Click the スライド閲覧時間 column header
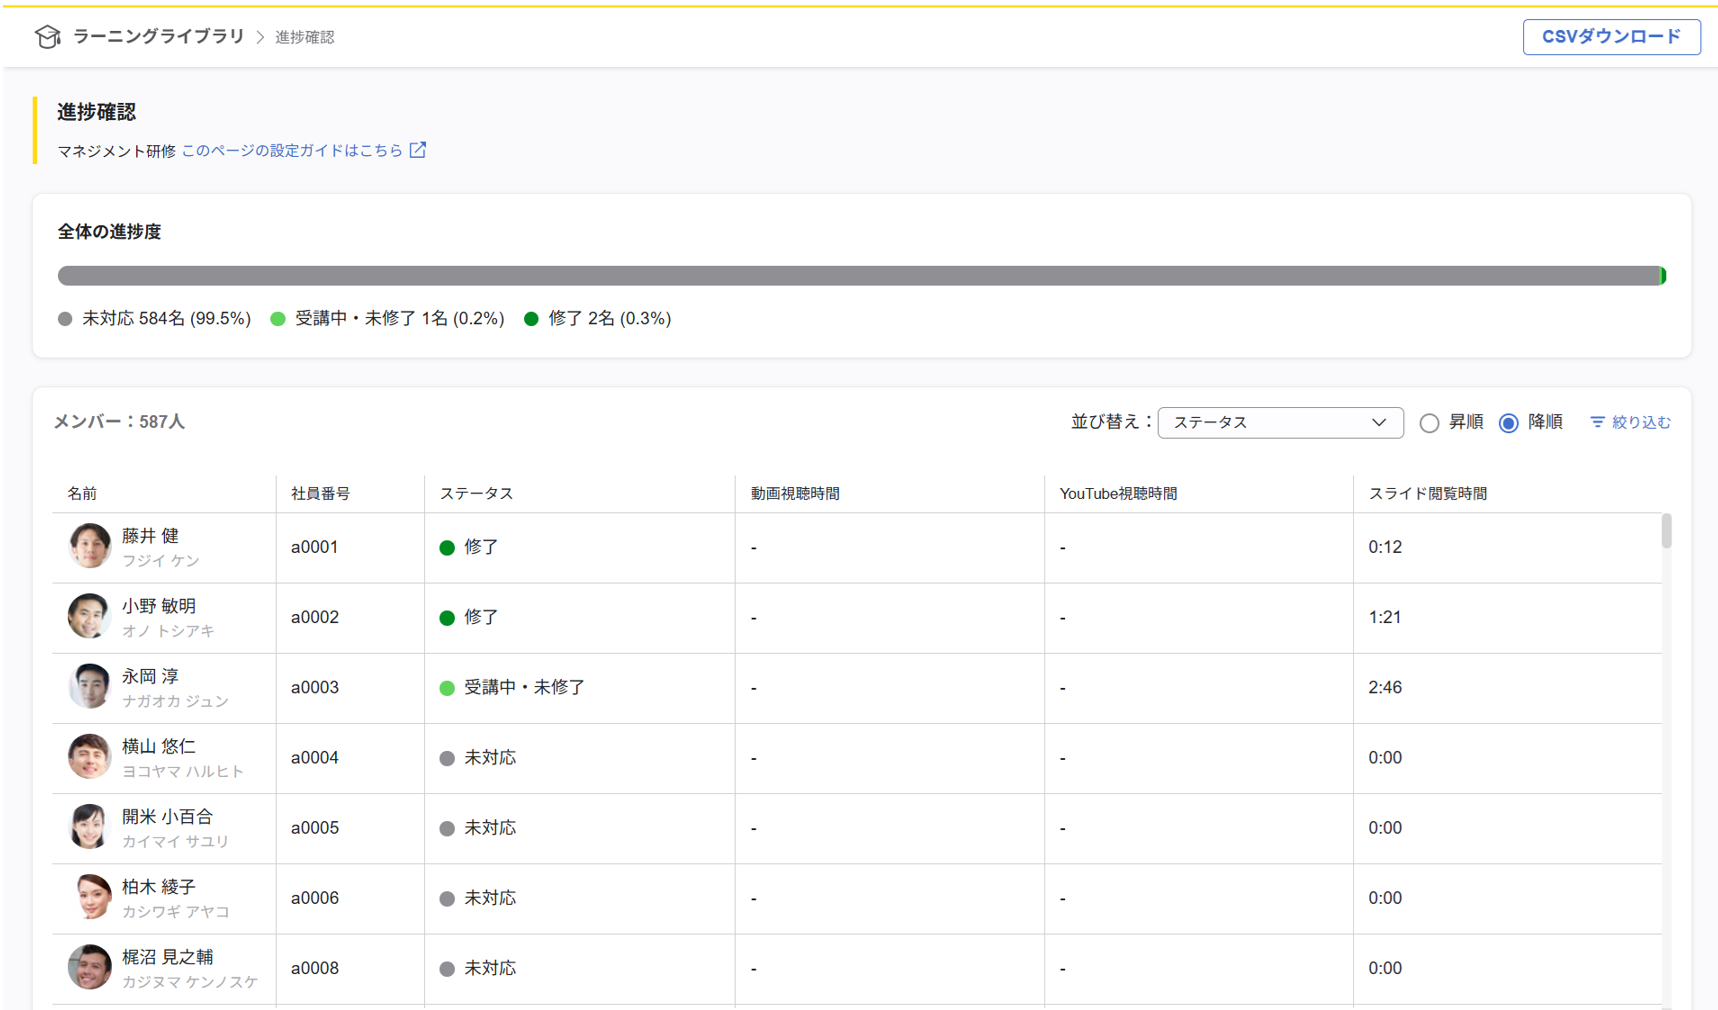This screenshot has width=1718, height=1010. (x=1427, y=493)
